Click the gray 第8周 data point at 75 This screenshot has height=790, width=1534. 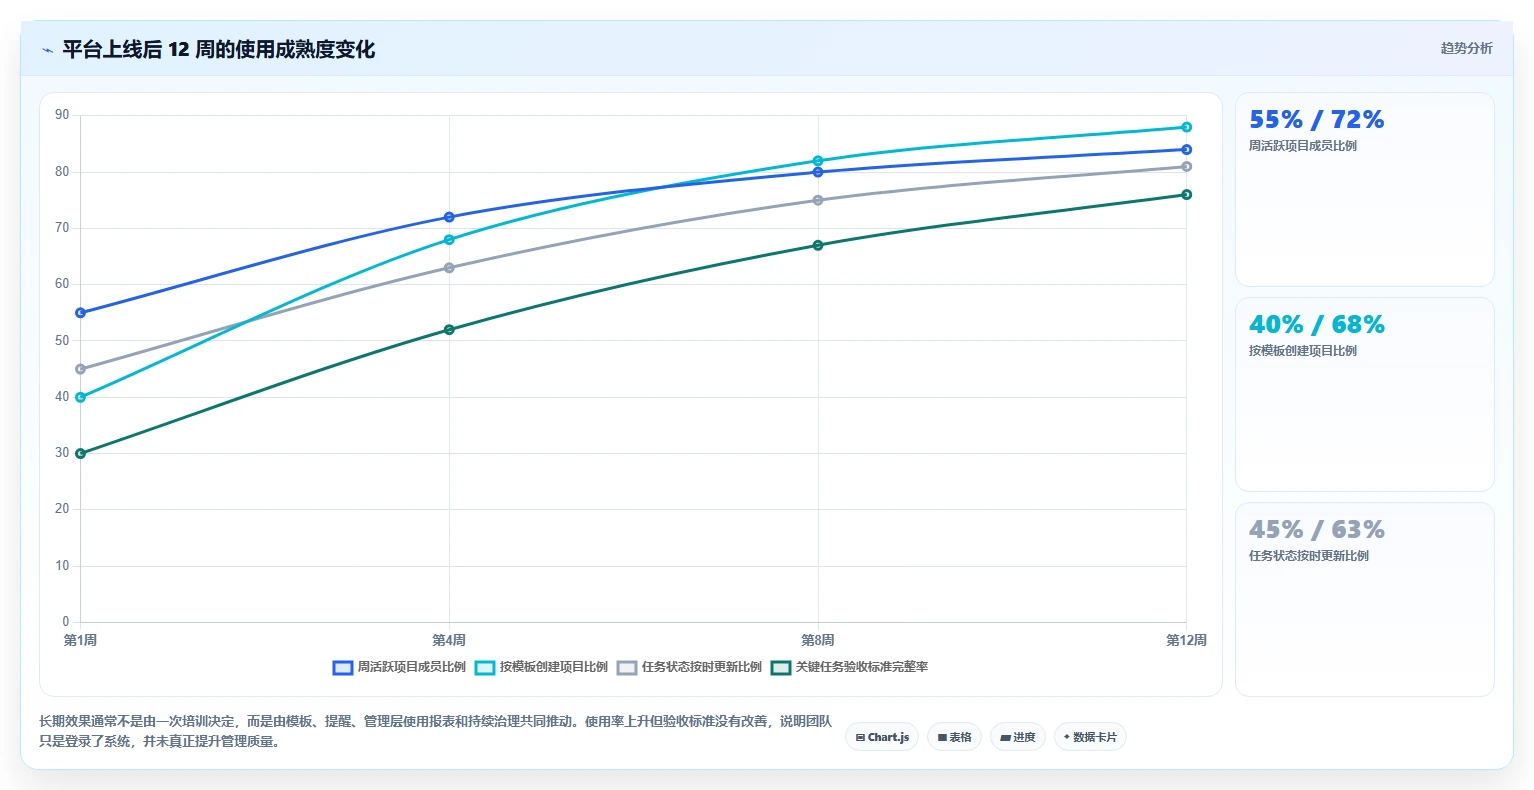(818, 200)
